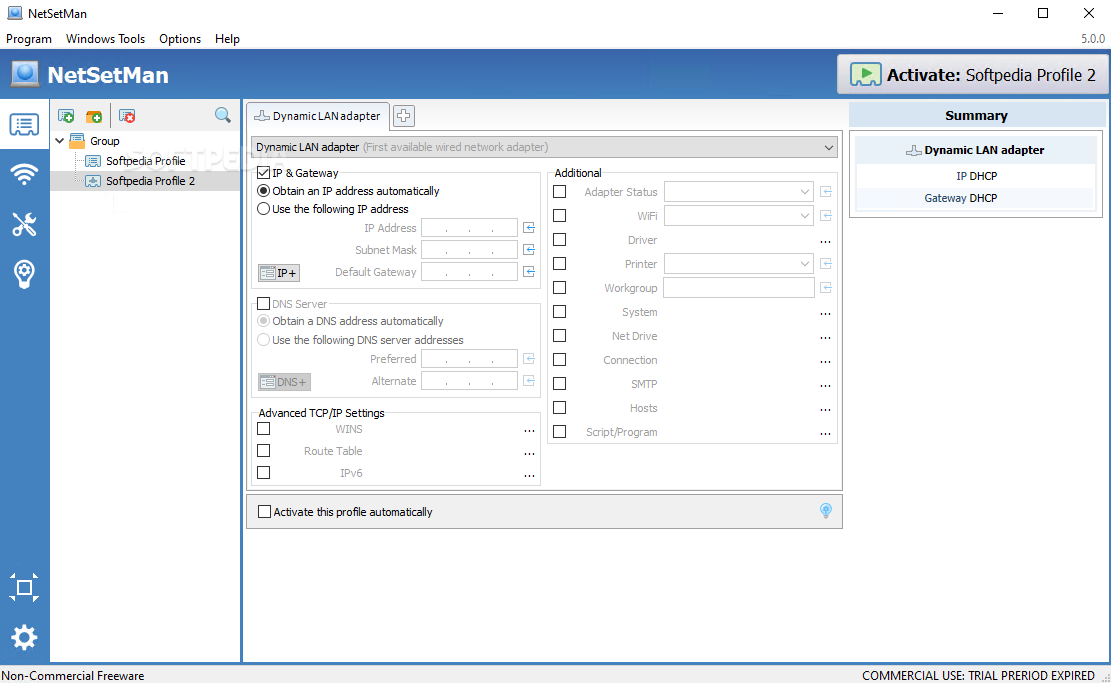The image size is (1111, 683).
Task: Enable the DNS Server checkbox
Action: [x=264, y=304]
